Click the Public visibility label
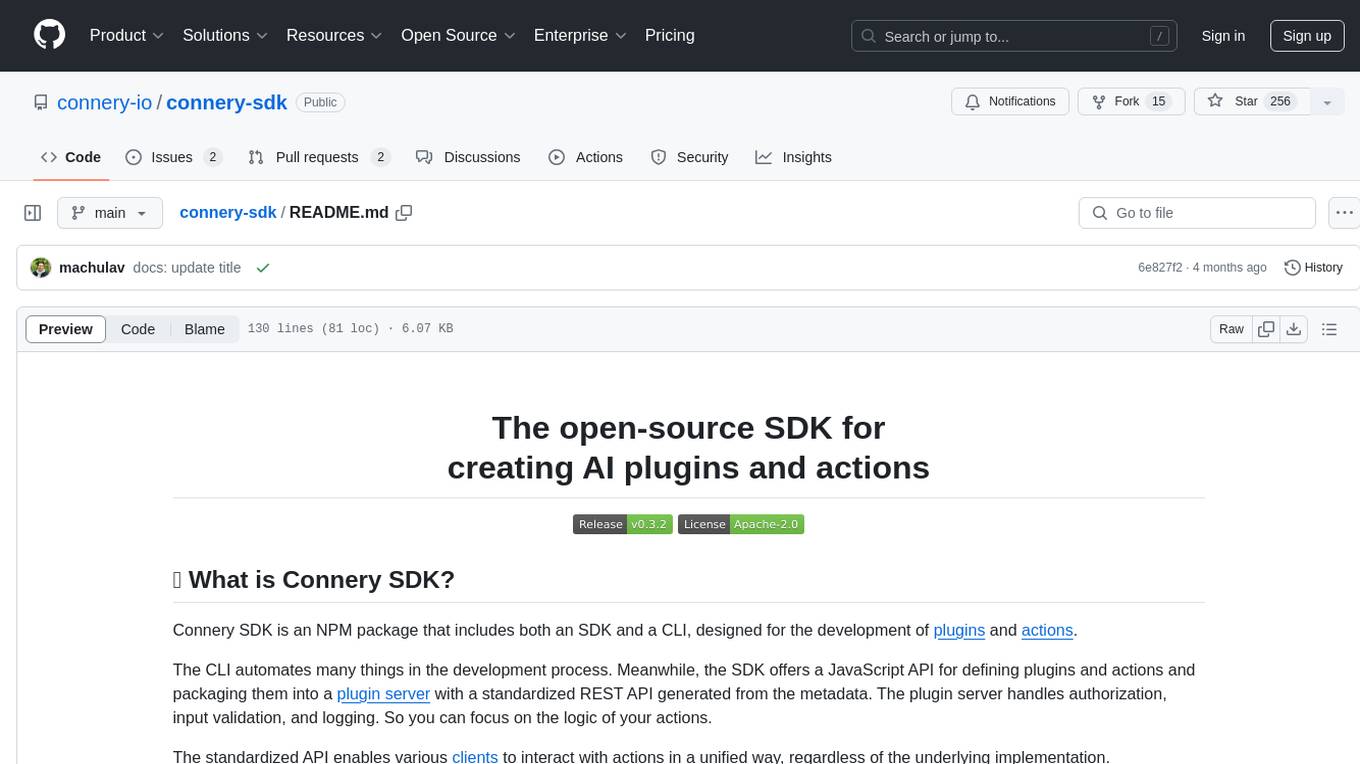Viewport: 1360px width, 764px height. click(x=320, y=102)
